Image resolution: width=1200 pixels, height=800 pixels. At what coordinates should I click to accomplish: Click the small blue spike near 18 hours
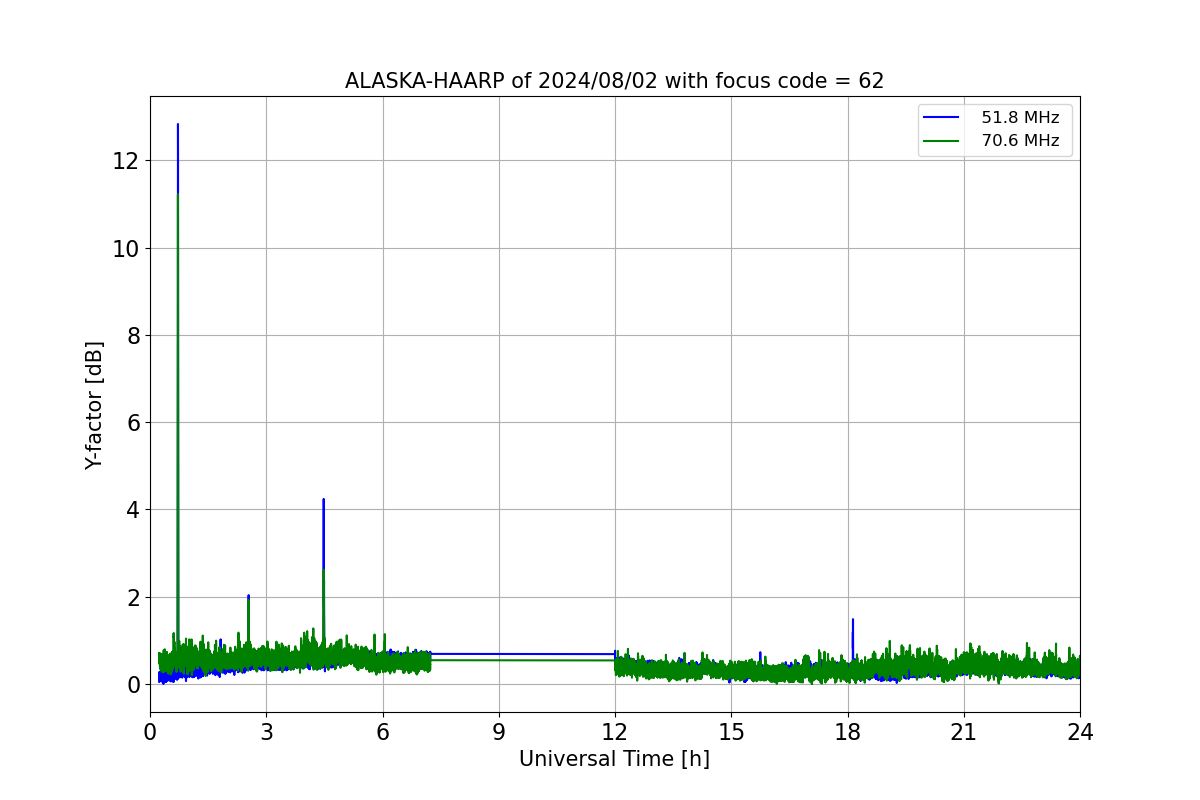[853, 622]
